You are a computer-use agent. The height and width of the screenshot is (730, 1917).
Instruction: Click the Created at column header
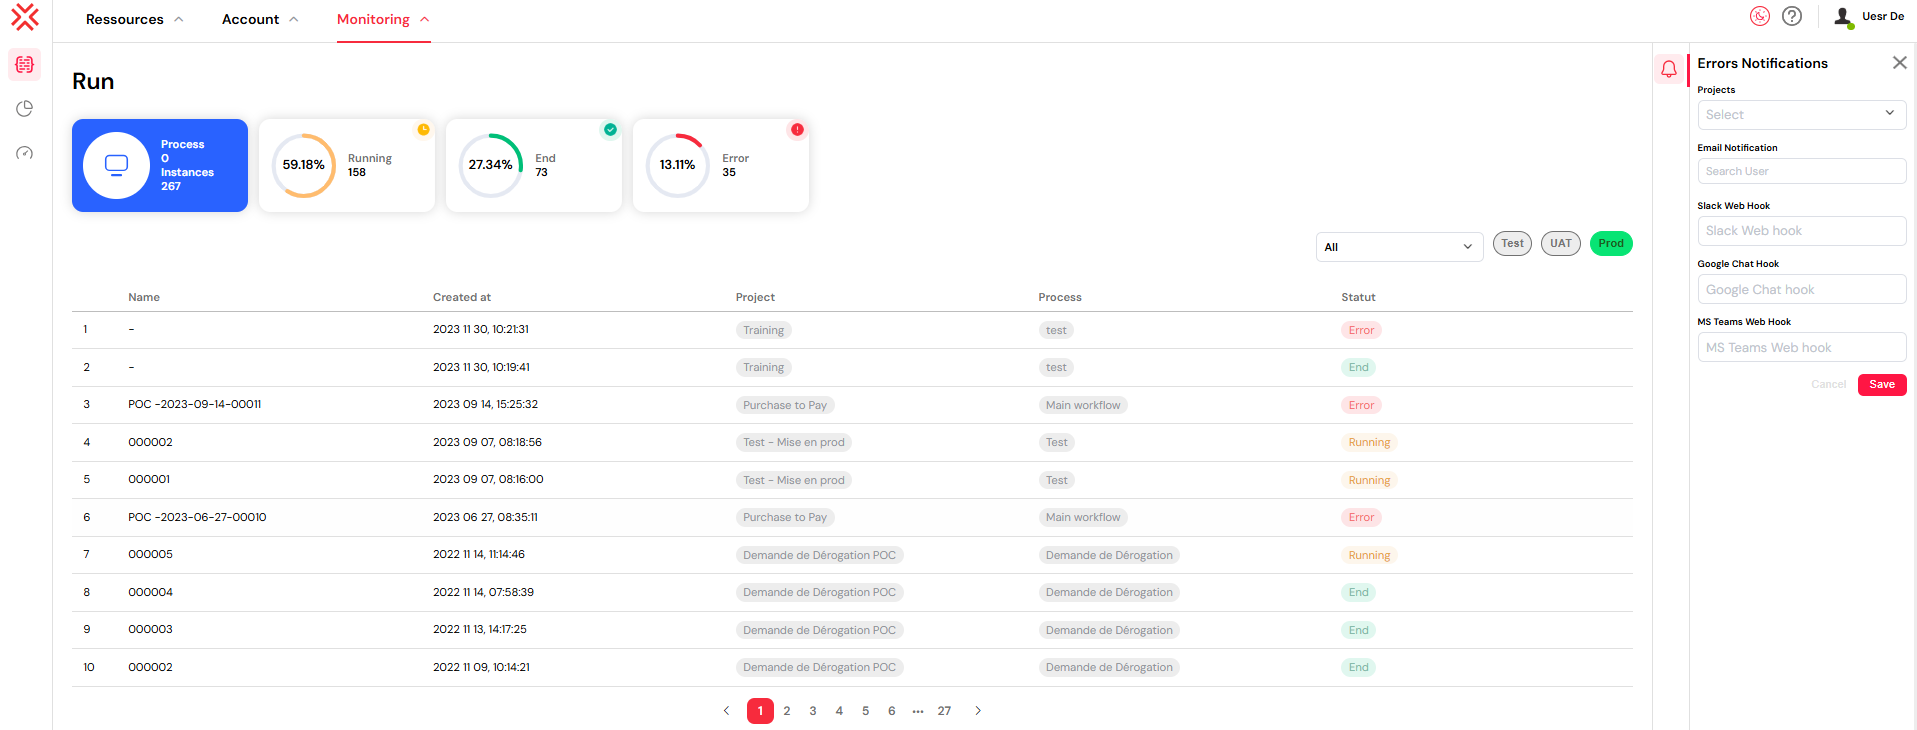pyautogui.click(x=462, y=297)
